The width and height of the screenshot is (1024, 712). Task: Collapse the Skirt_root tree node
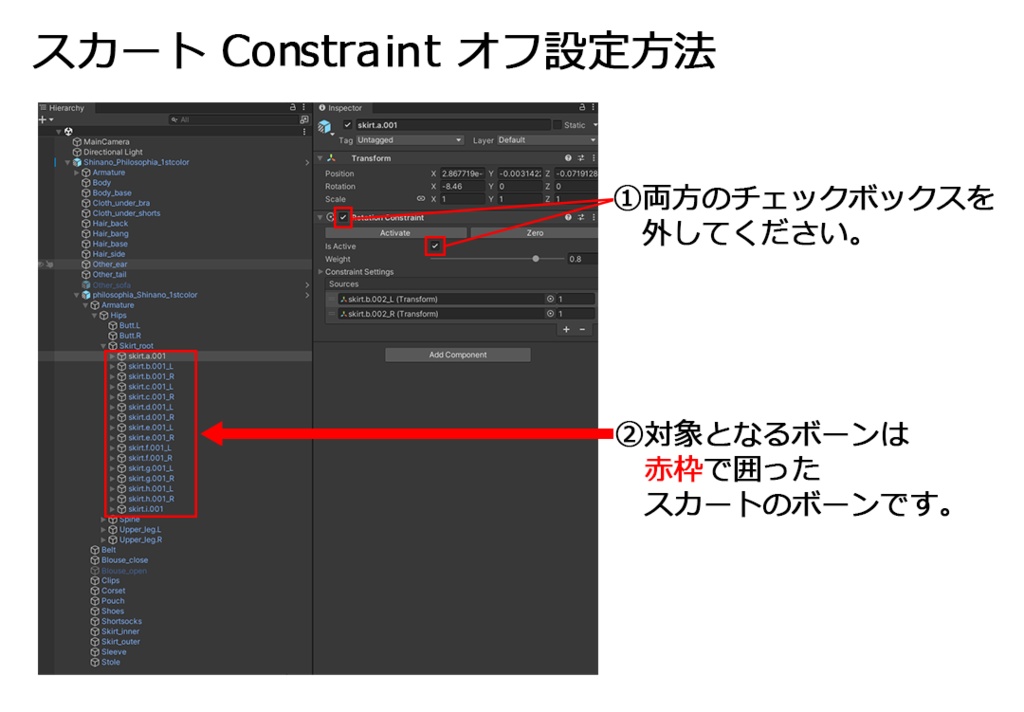pyautogui.click(x=103, y=346)
